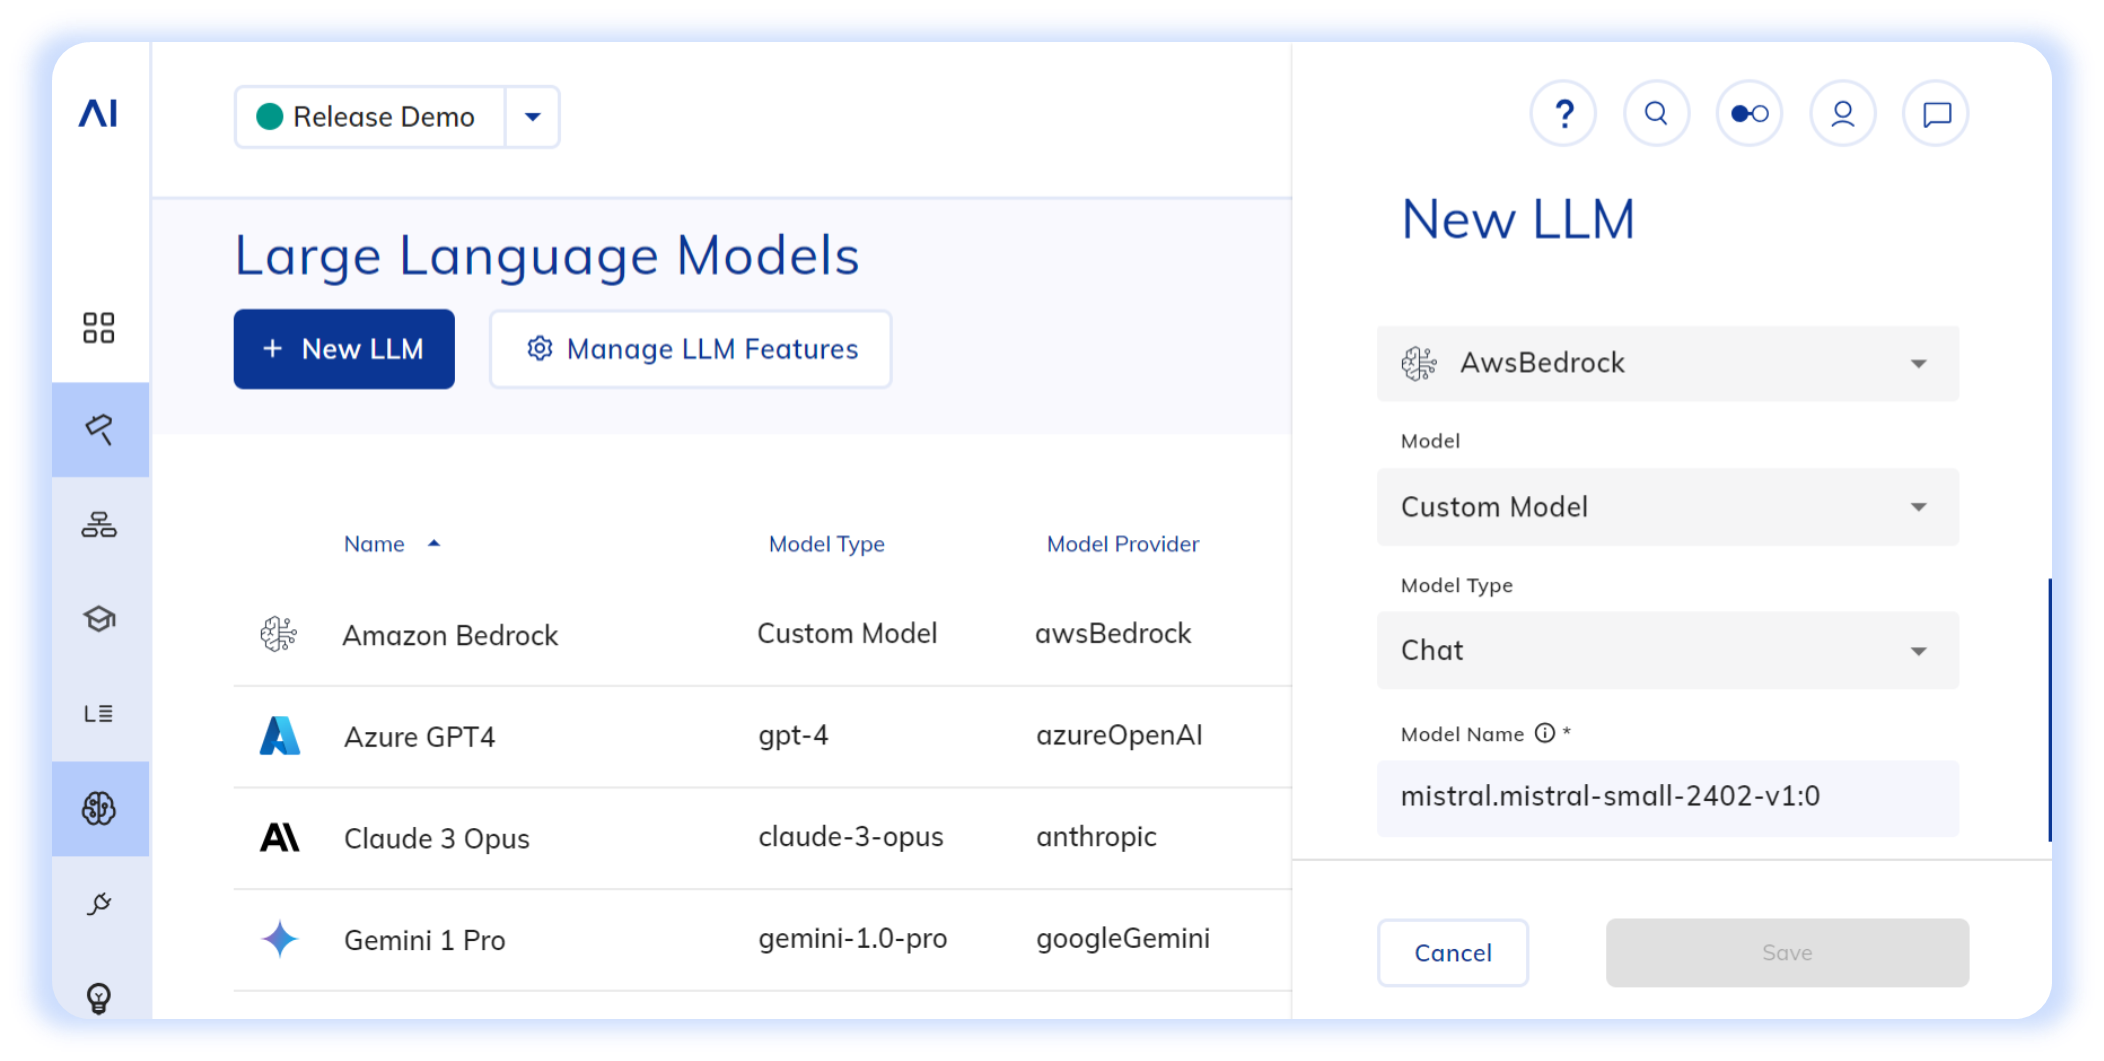2104x1061 pixels.
Task: Sort by Model Type column header
Action: 827,544
